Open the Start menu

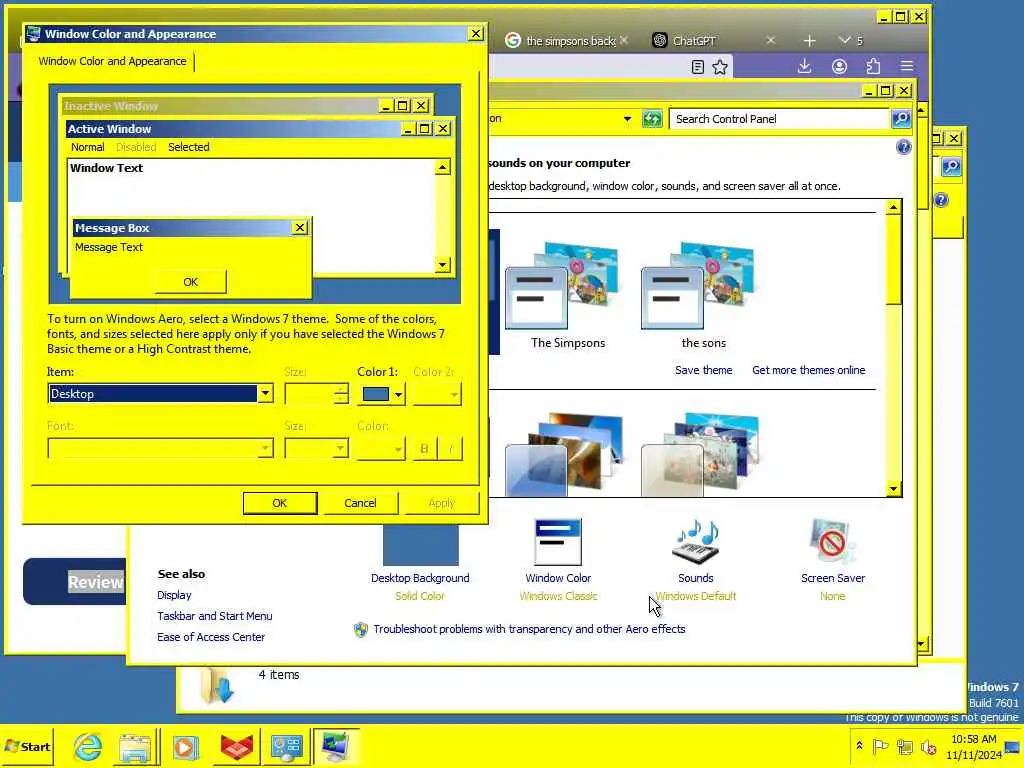(x=27, y=746)
